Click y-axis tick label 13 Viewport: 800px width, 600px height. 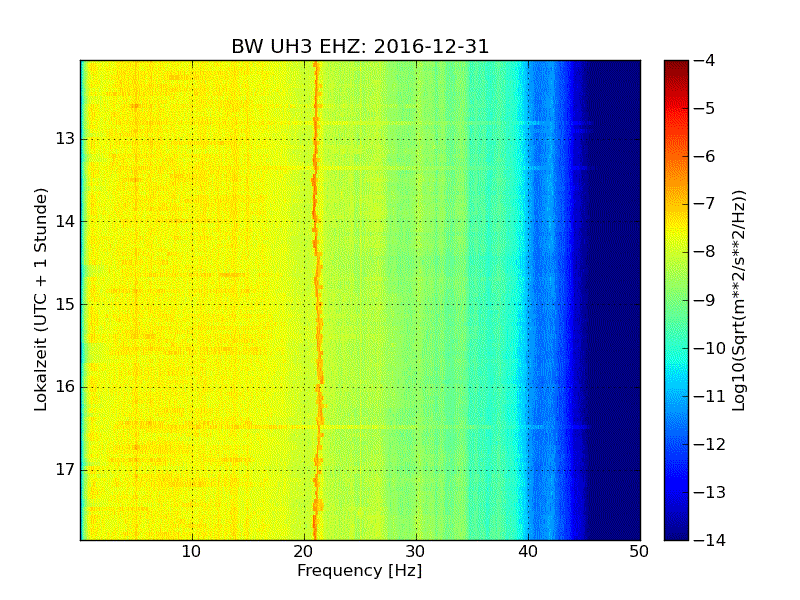[x=65, y=139]
